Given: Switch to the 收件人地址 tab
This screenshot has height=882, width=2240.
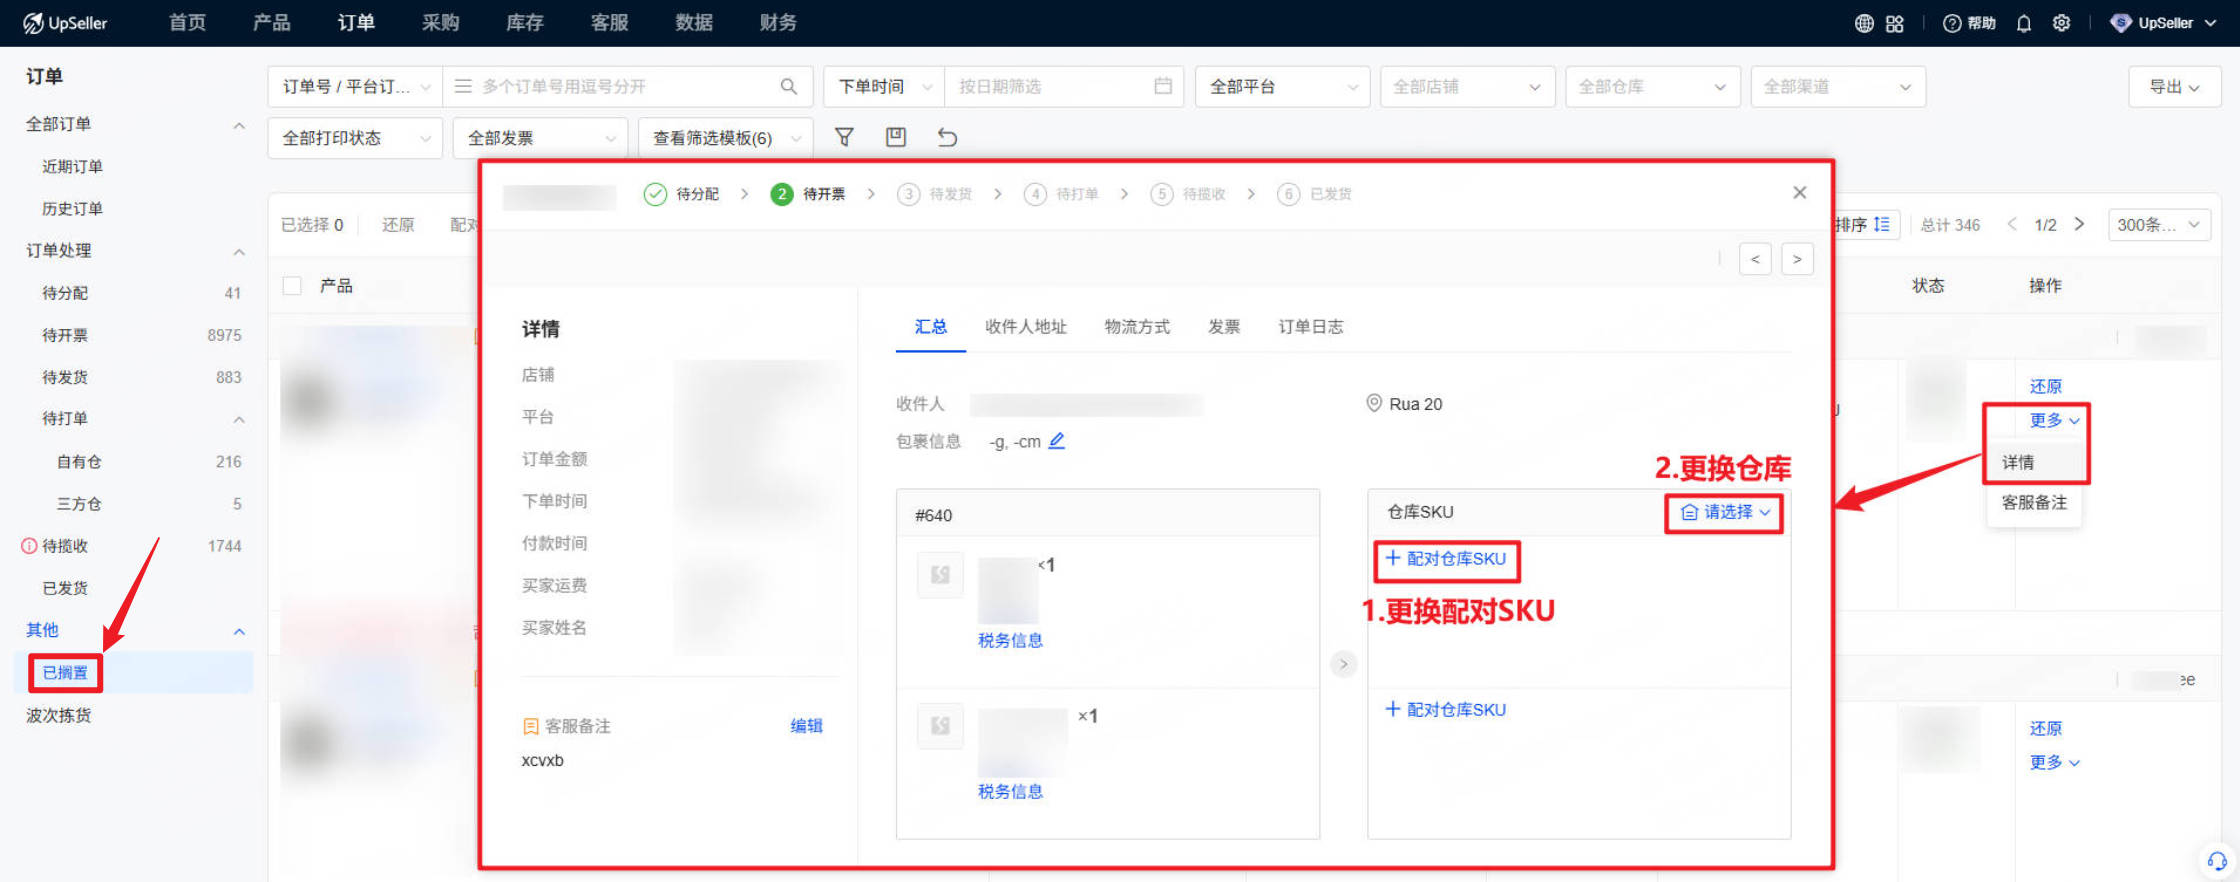Looking at the screenshot, I should click(1025, 327).
